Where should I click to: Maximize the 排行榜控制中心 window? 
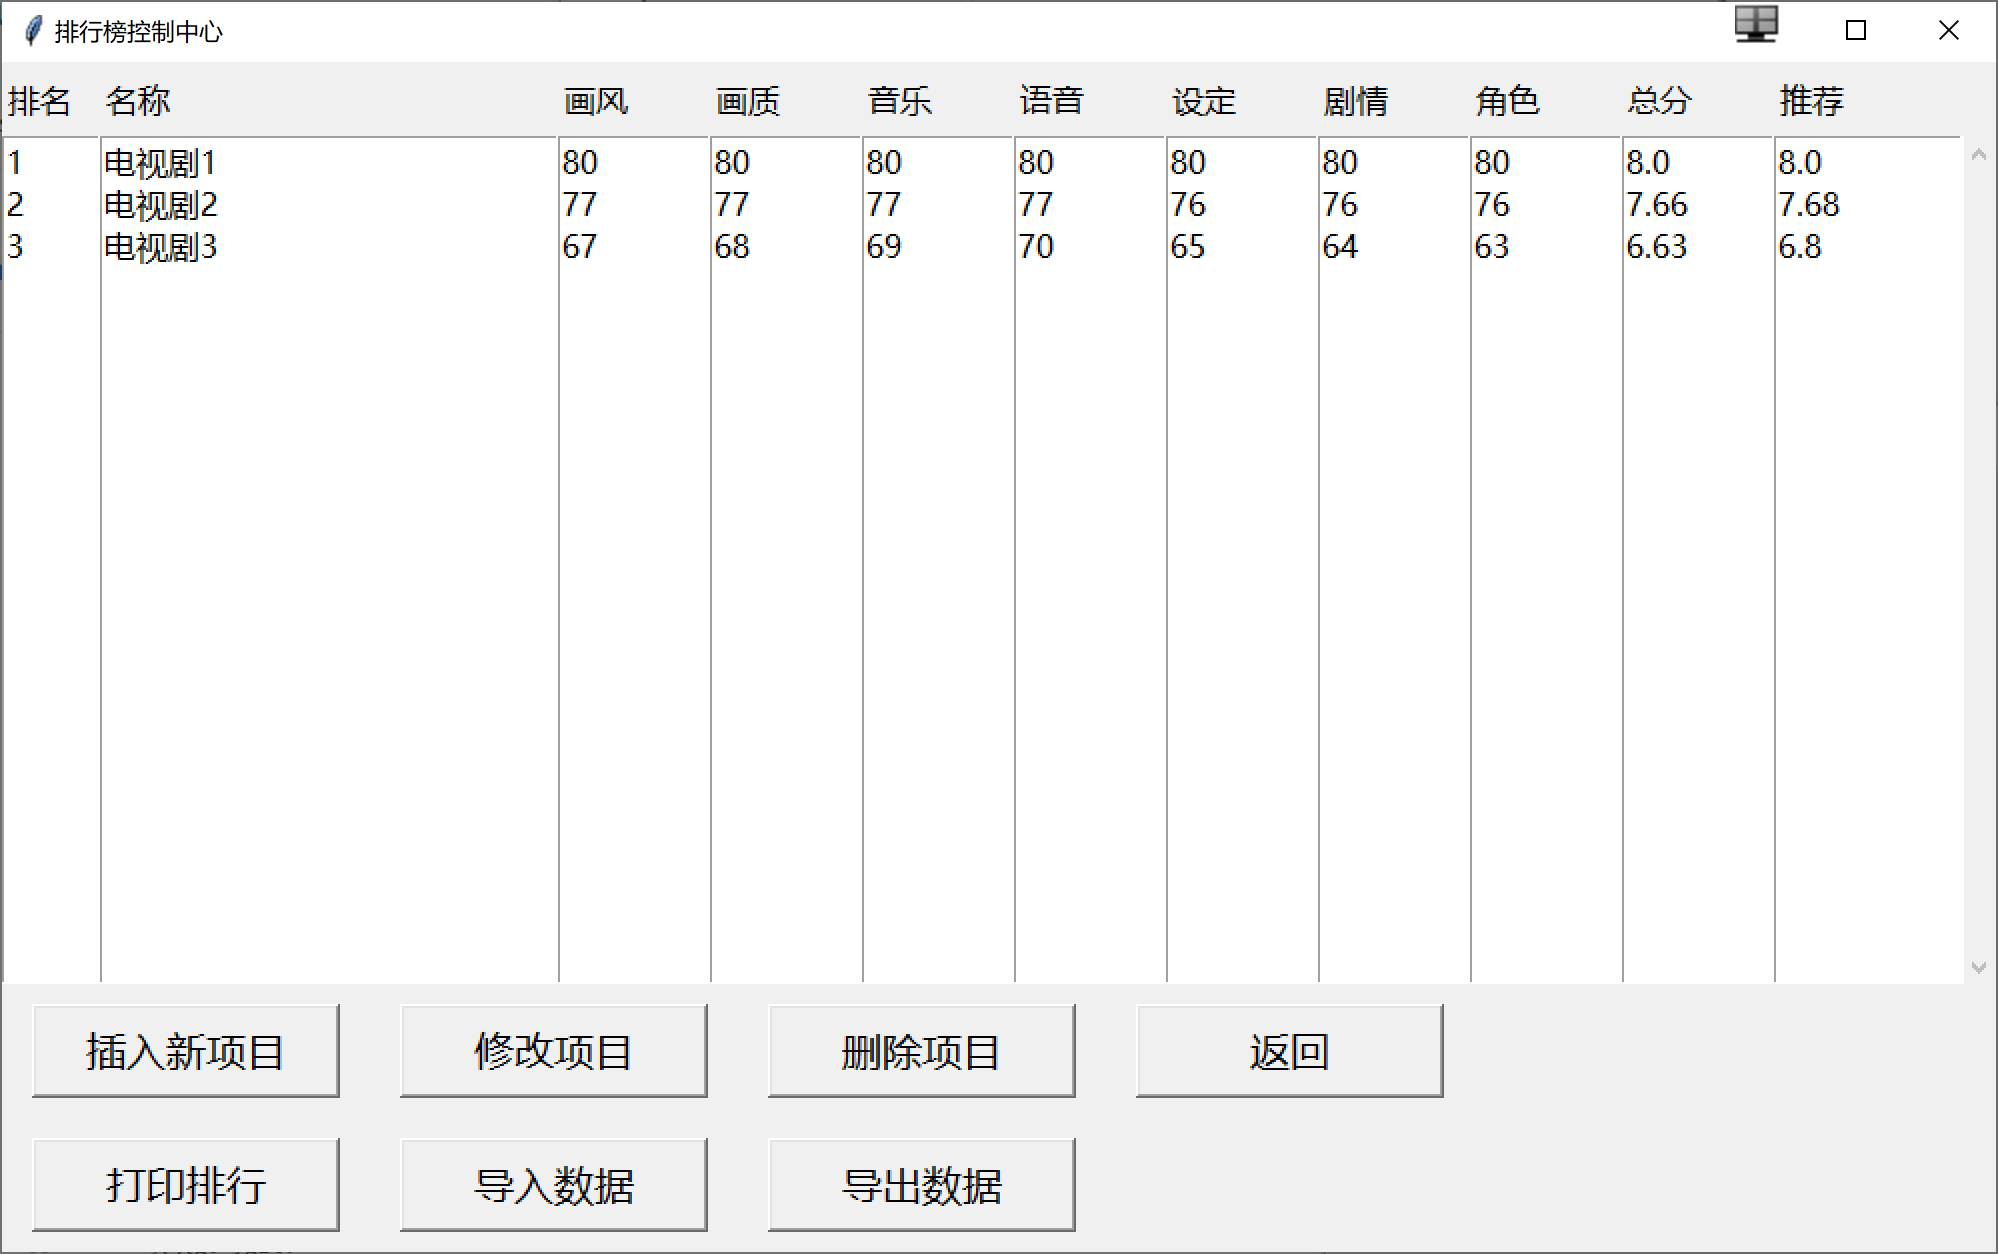coord(1855,31)
